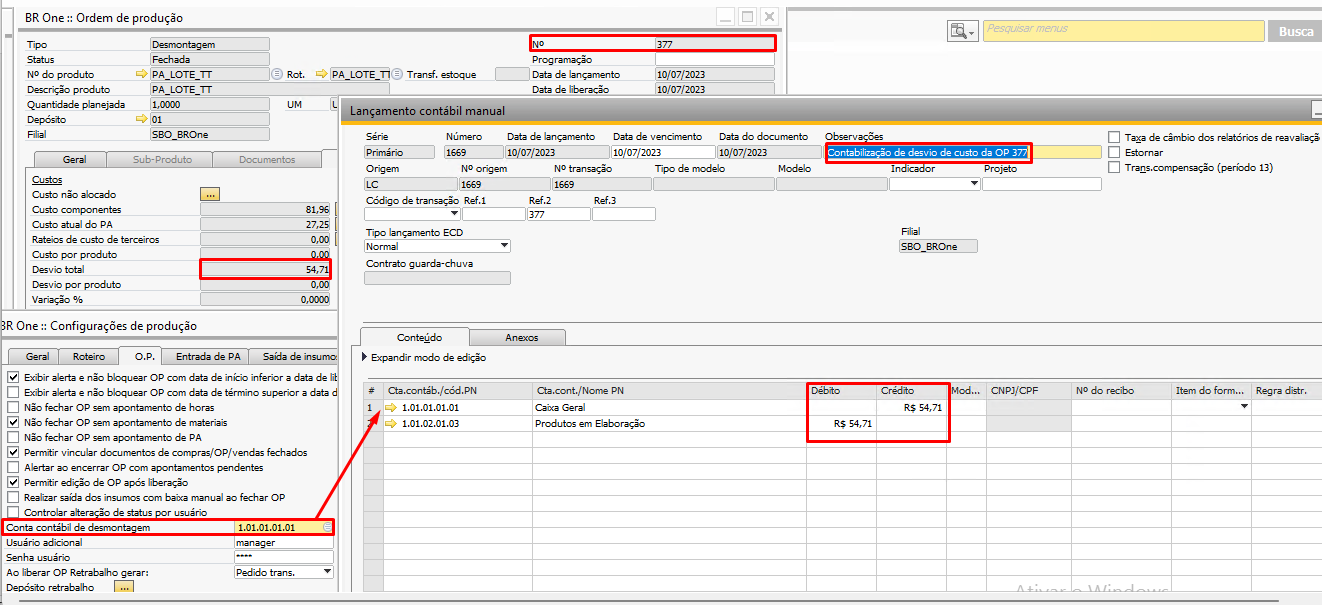This screenshot has width=1322, height=605.
Task: Open Ao liberar OP Retrabalho gerar dropdown
Action: tap(327, 572)
